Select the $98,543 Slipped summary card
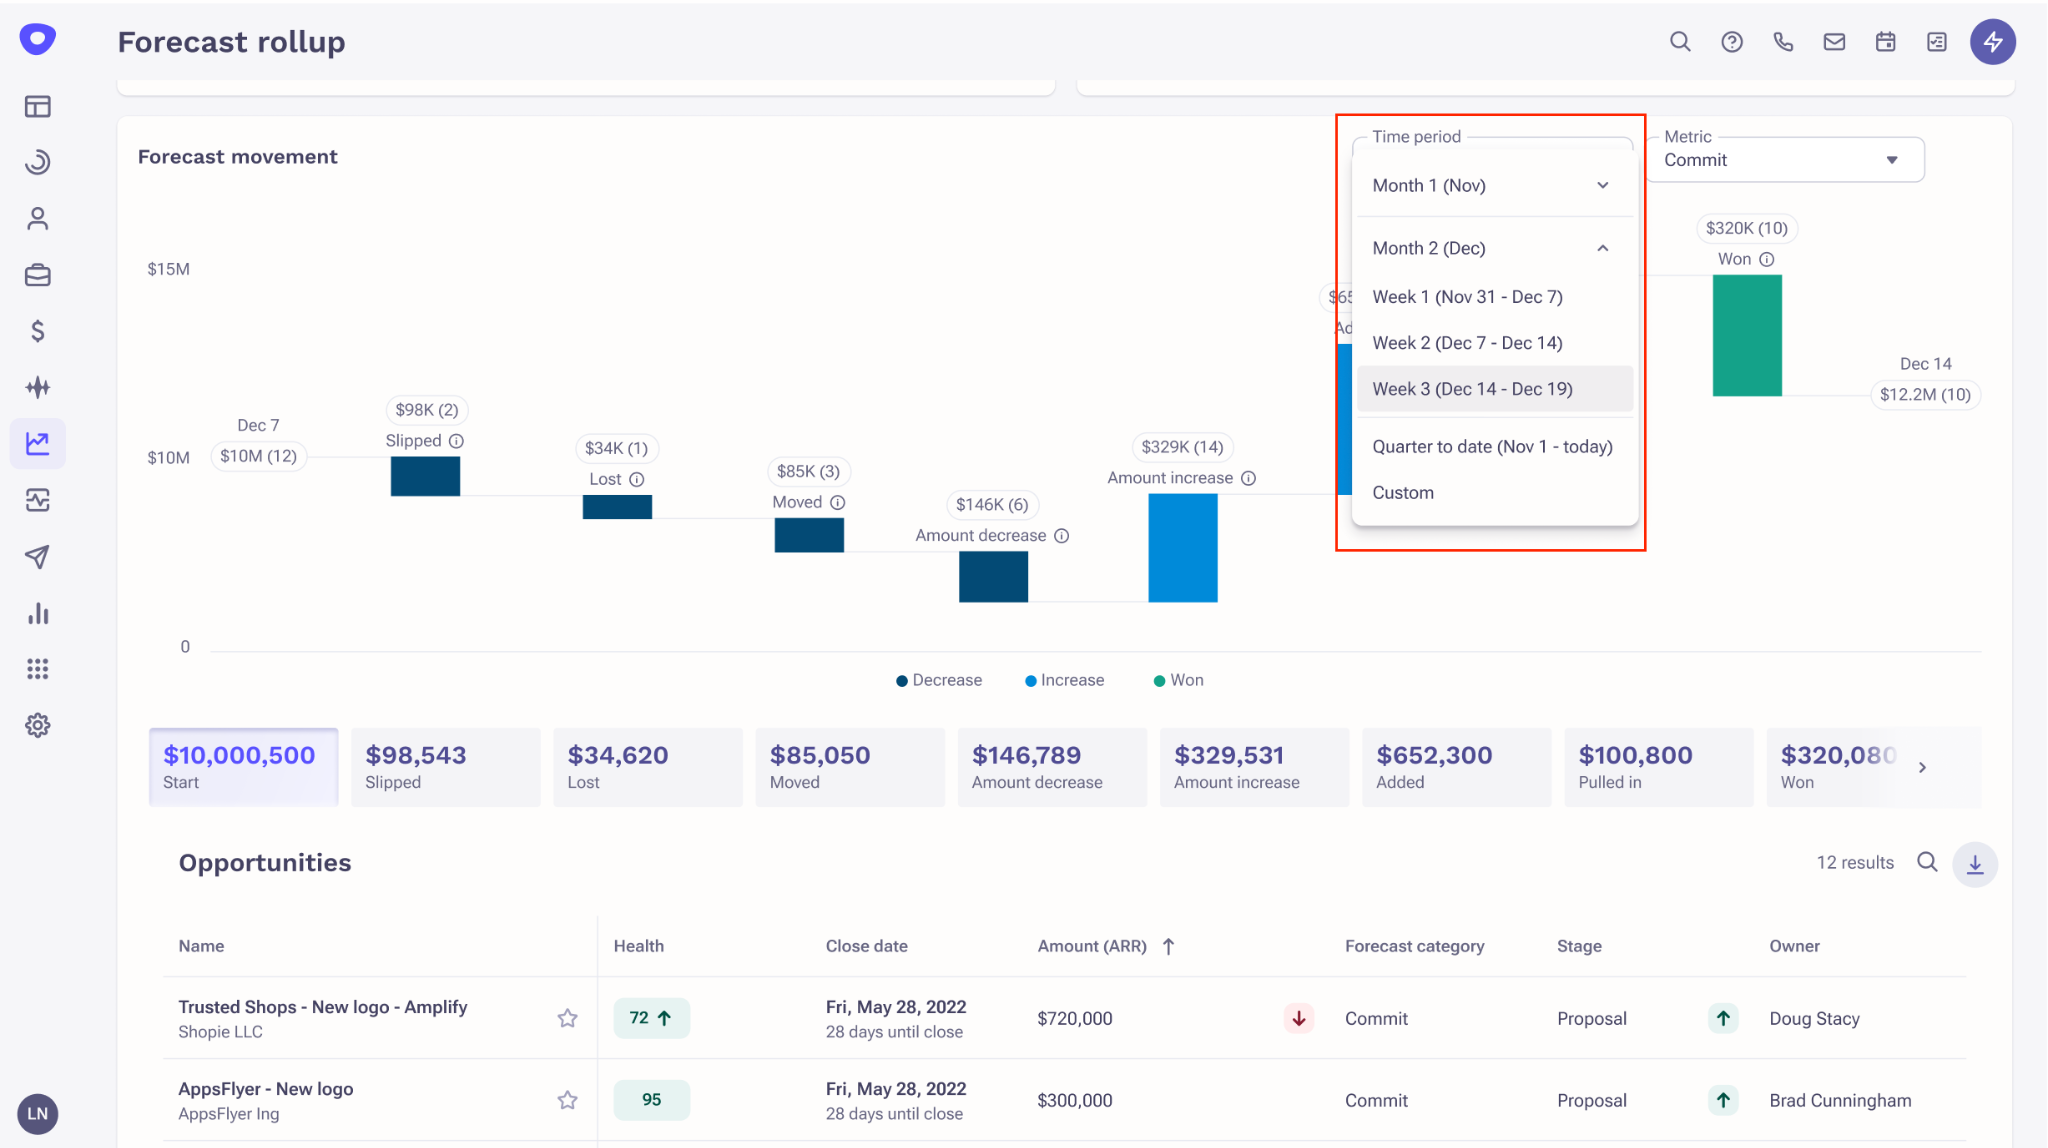2048x1148 pixels. (x=445, y=767)
